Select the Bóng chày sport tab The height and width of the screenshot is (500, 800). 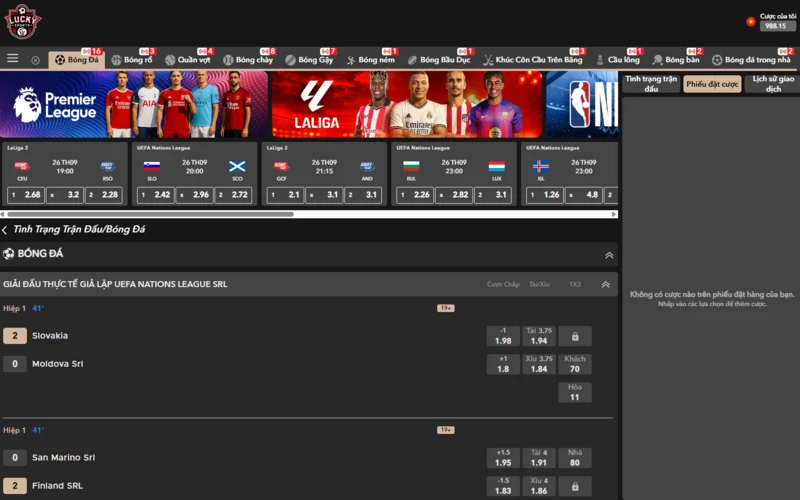(x=248, y=60)
